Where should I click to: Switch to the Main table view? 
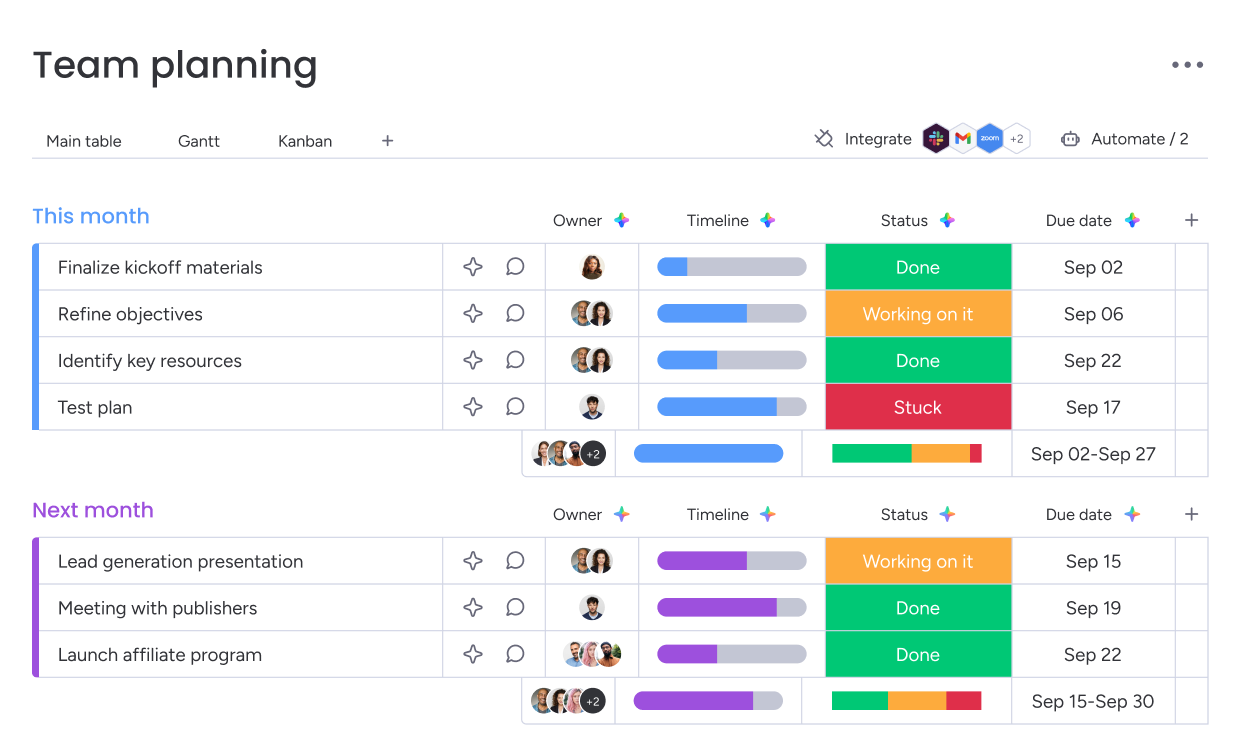point(84,141)
